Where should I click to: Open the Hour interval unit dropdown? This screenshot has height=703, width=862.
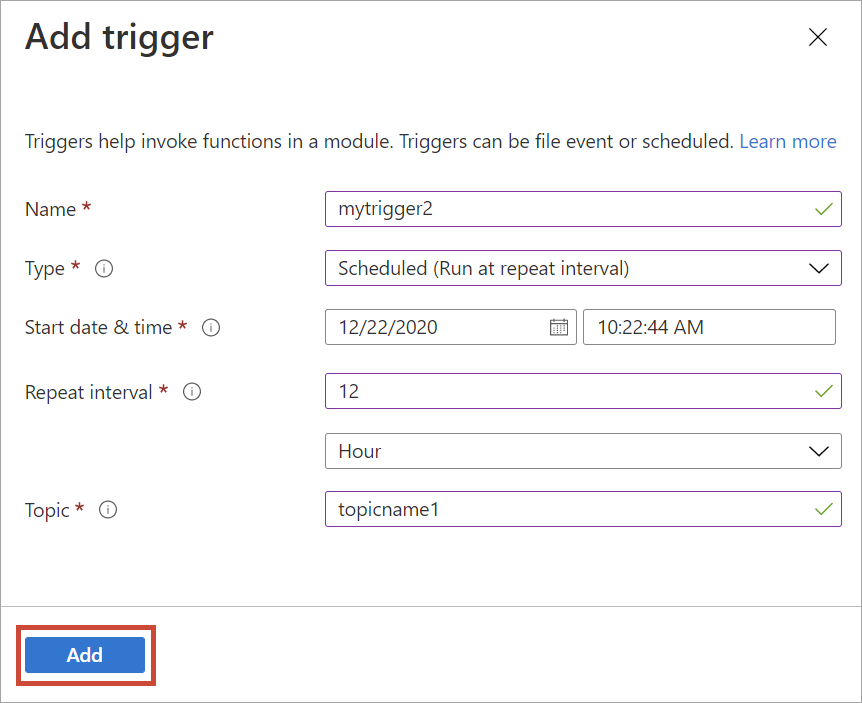[583, 451]
